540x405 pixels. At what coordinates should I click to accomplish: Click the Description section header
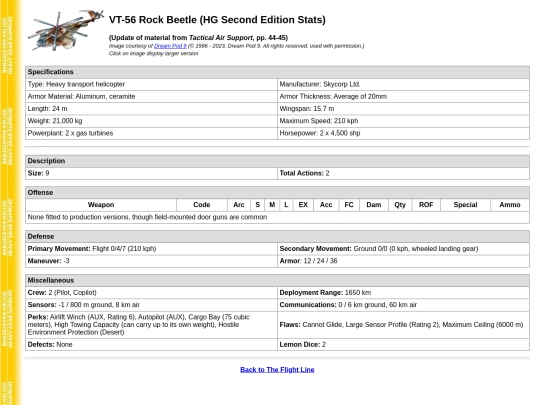click(277, 161)
